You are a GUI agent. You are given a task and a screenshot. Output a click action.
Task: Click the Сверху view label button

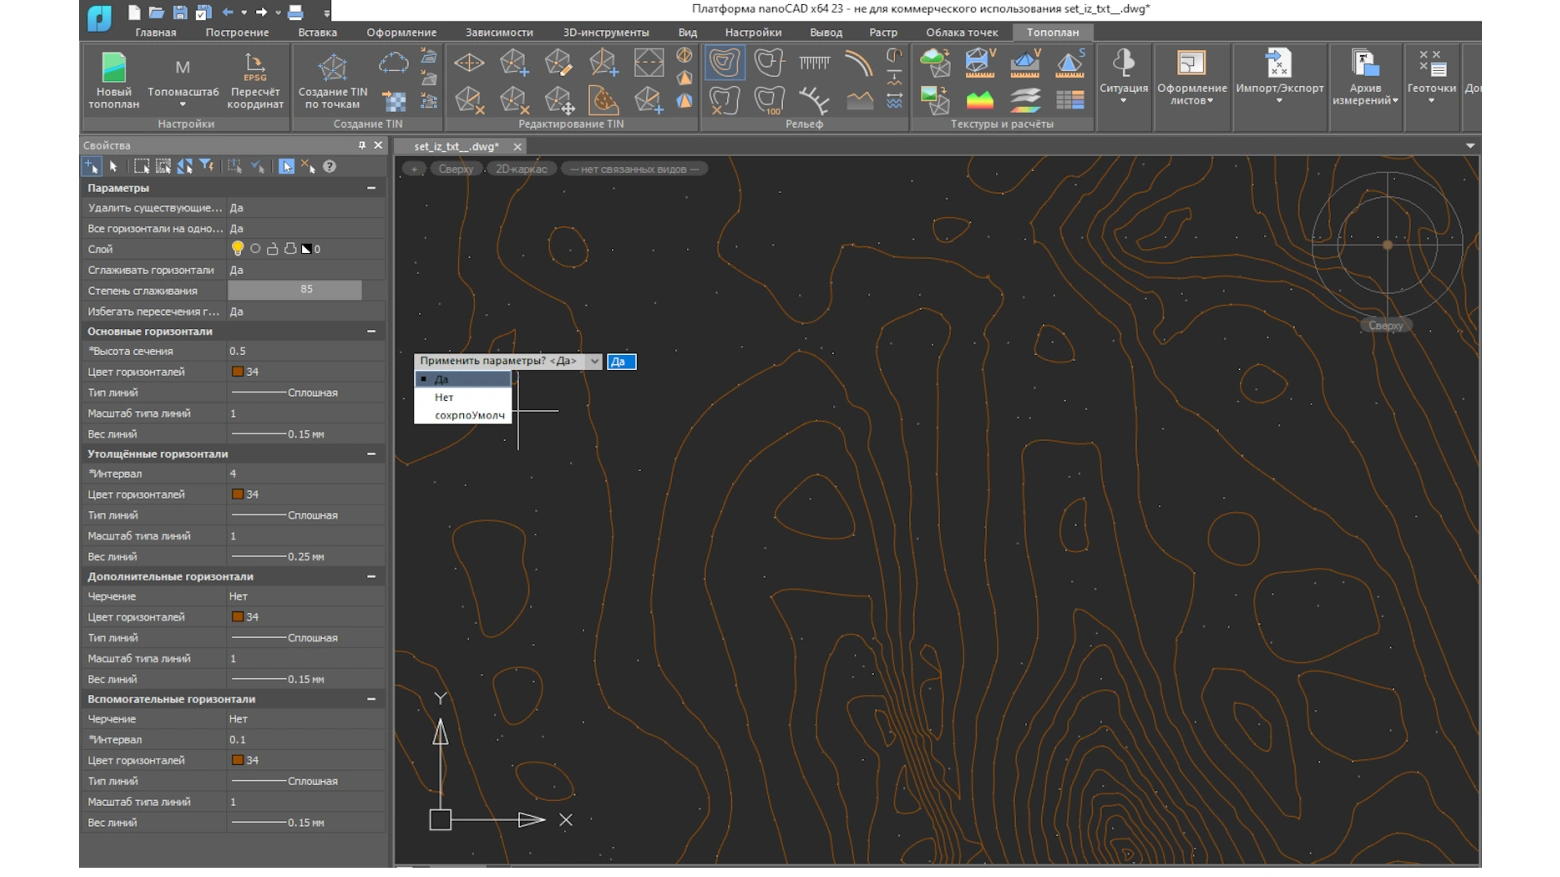click(455, 169)
